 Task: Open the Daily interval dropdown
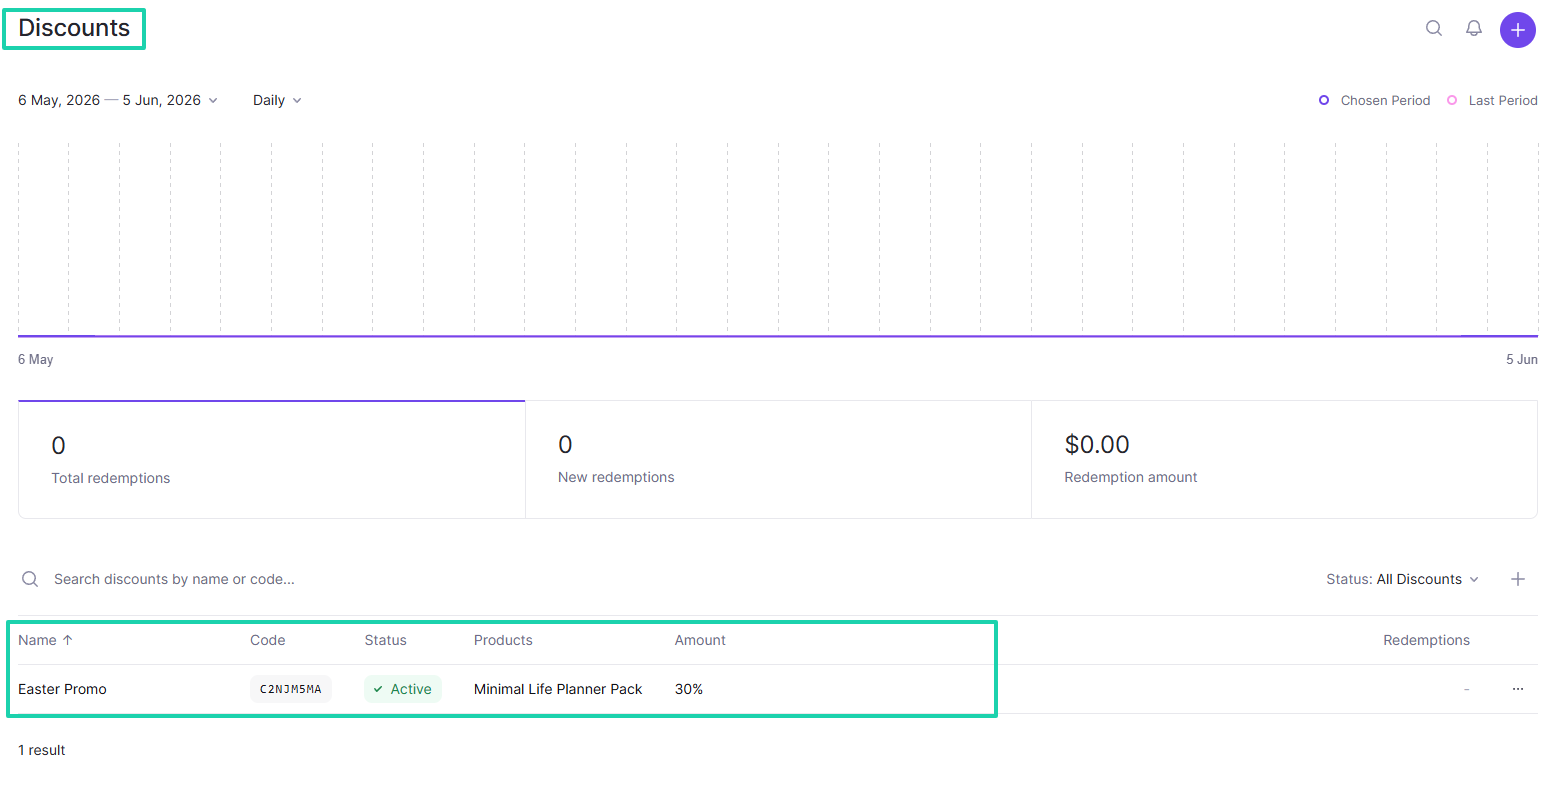[277, 100]
